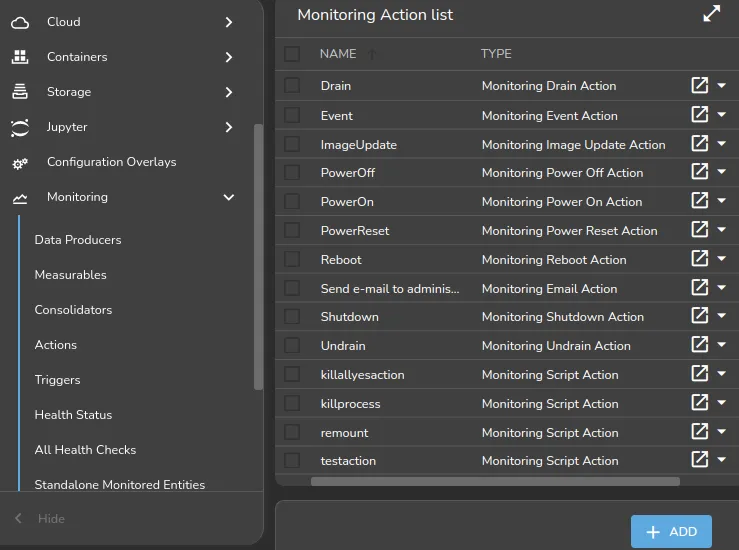Viewport: 739px width, 550px height.
Task: Sort the list by the NAME arrow
Action: tap(372, 54)
